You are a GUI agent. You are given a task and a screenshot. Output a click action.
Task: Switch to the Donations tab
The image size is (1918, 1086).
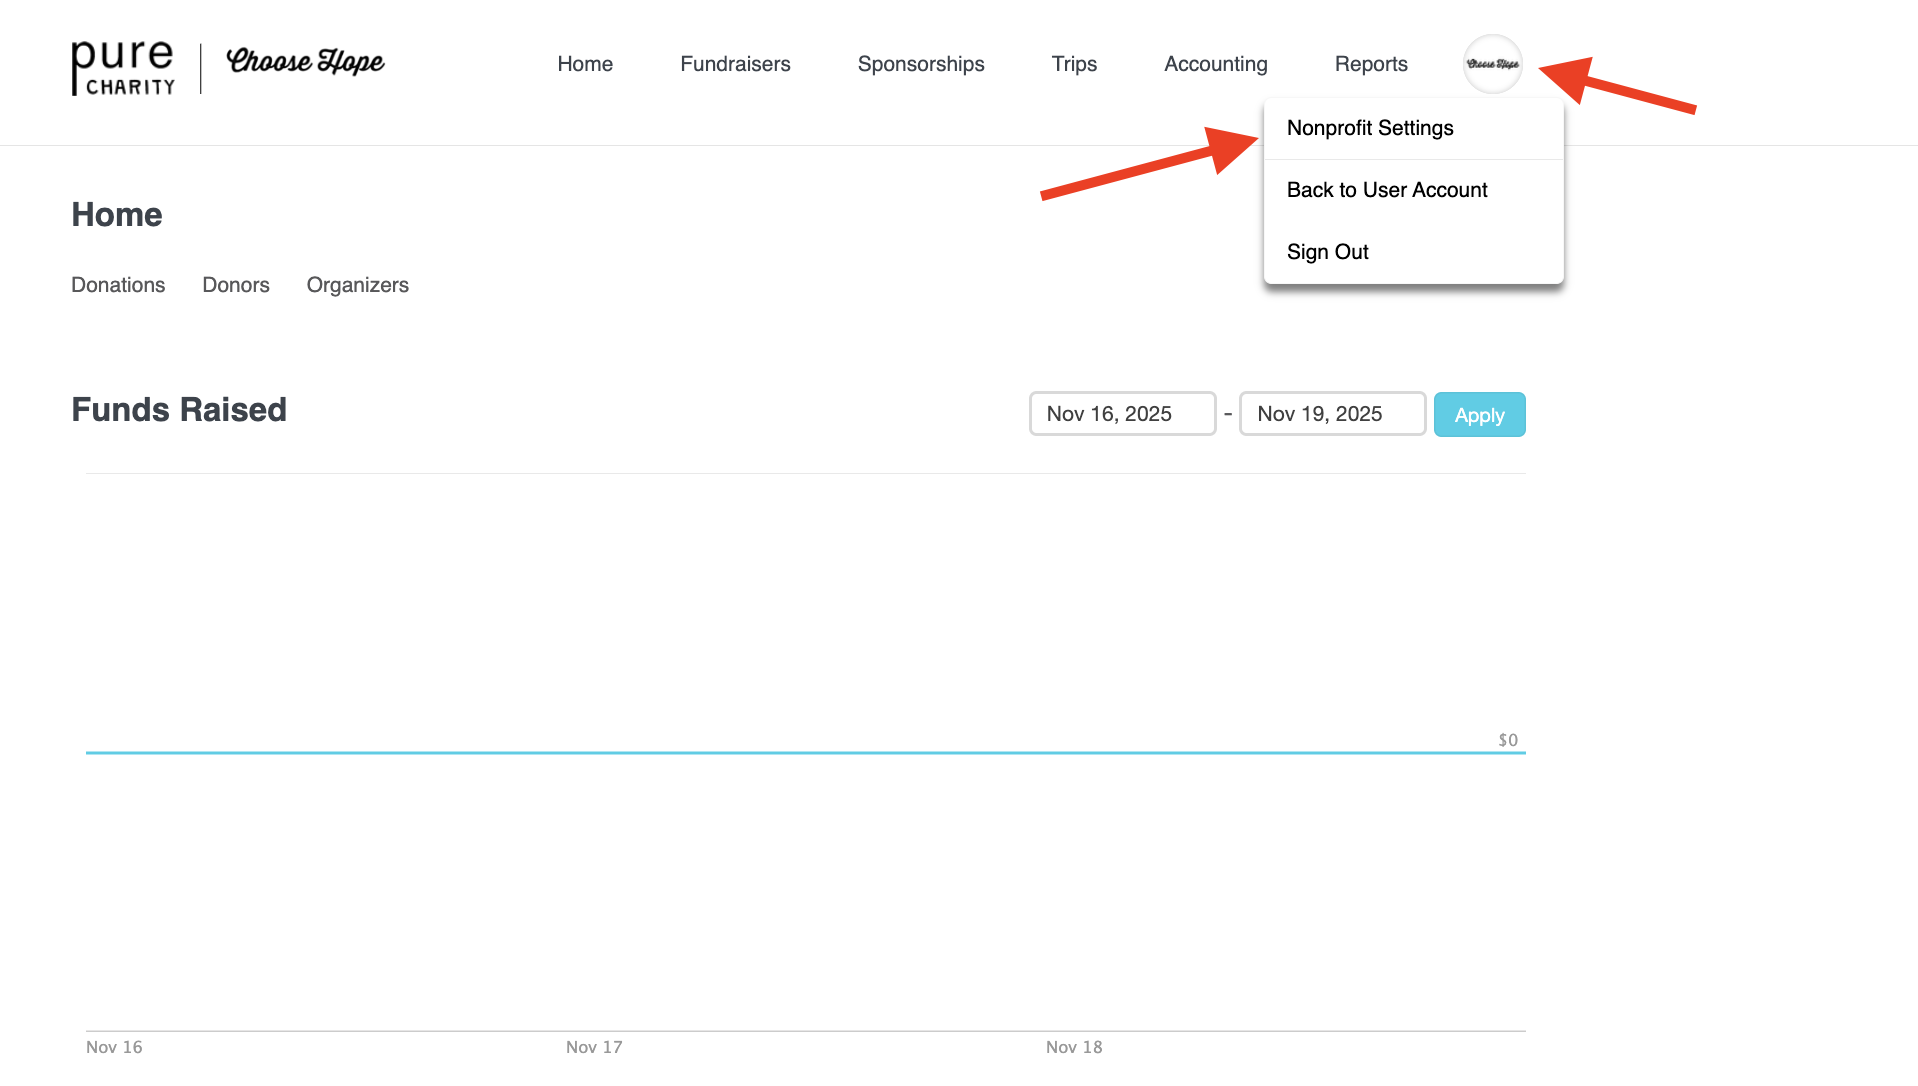[x=118, y=285]
